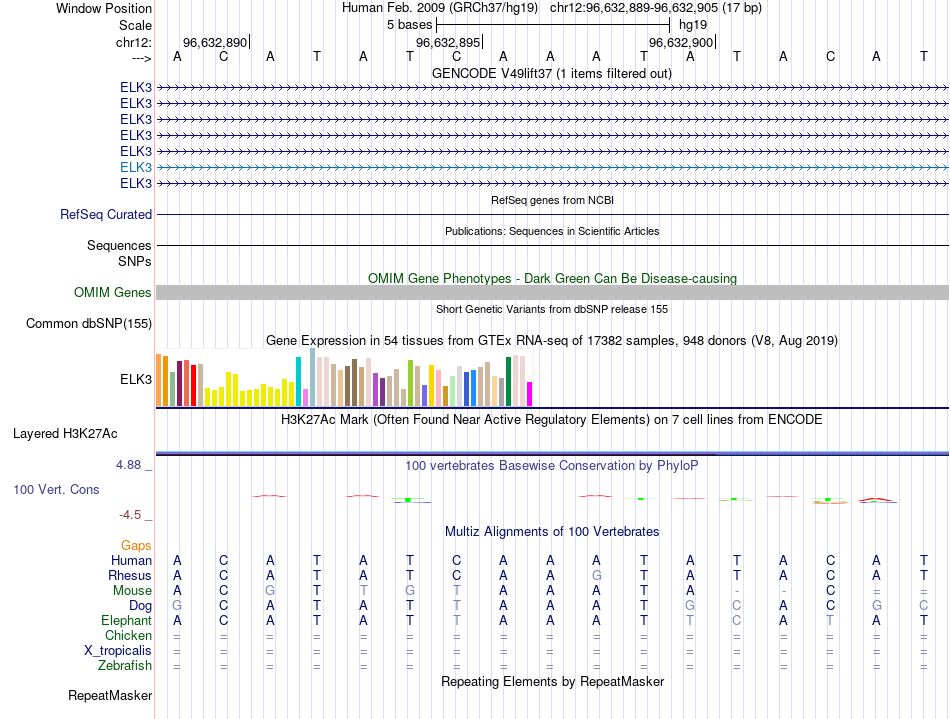Click the light blue ELK3 transcript label
This screenshot has height=719, width=950.
136,167
